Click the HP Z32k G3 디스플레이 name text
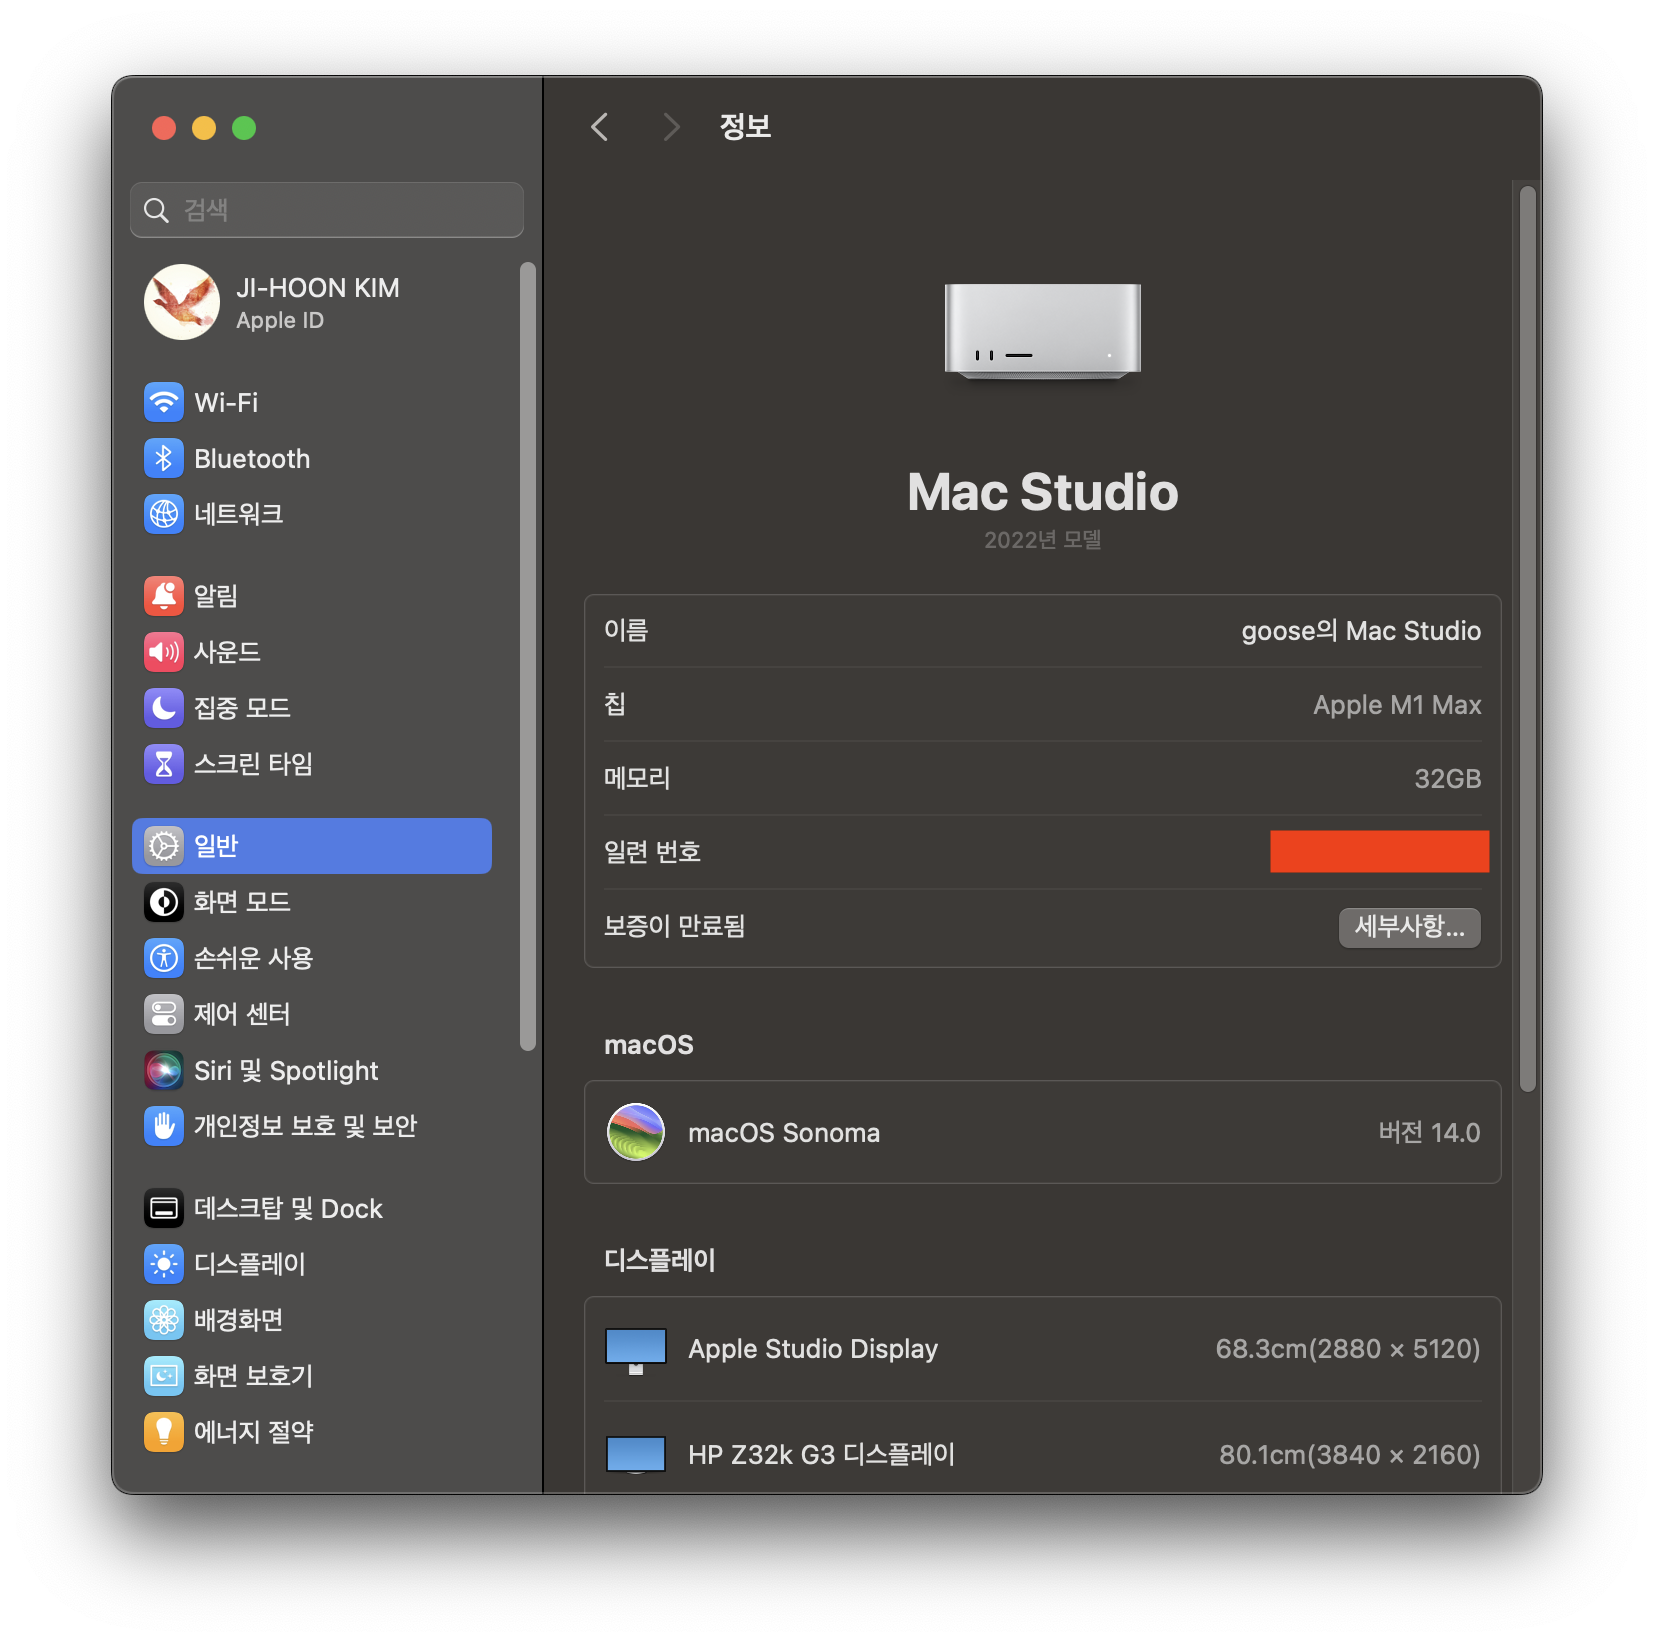 (822, 1455)
